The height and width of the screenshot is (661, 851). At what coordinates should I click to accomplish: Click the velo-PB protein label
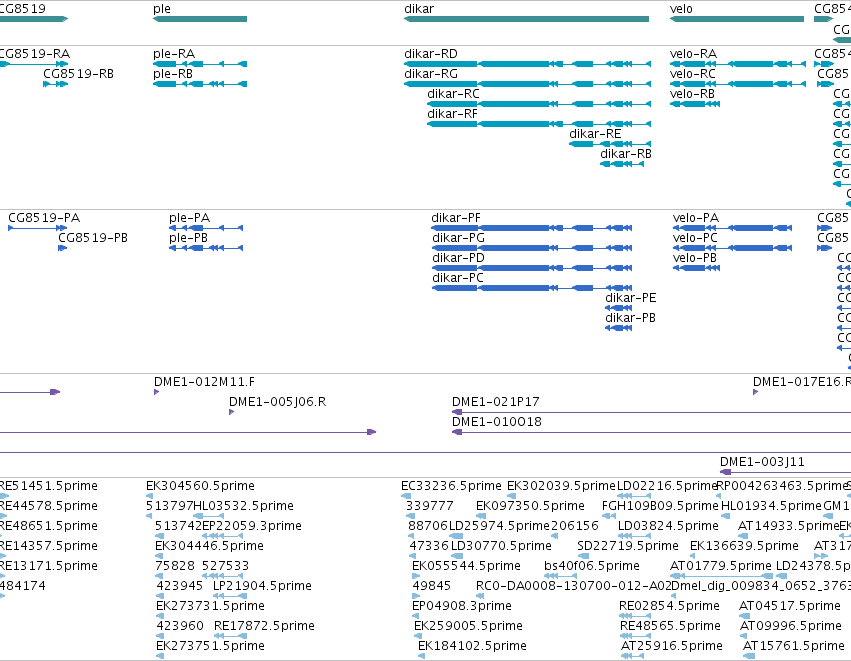pyautogui.click(x=695, y=258)
